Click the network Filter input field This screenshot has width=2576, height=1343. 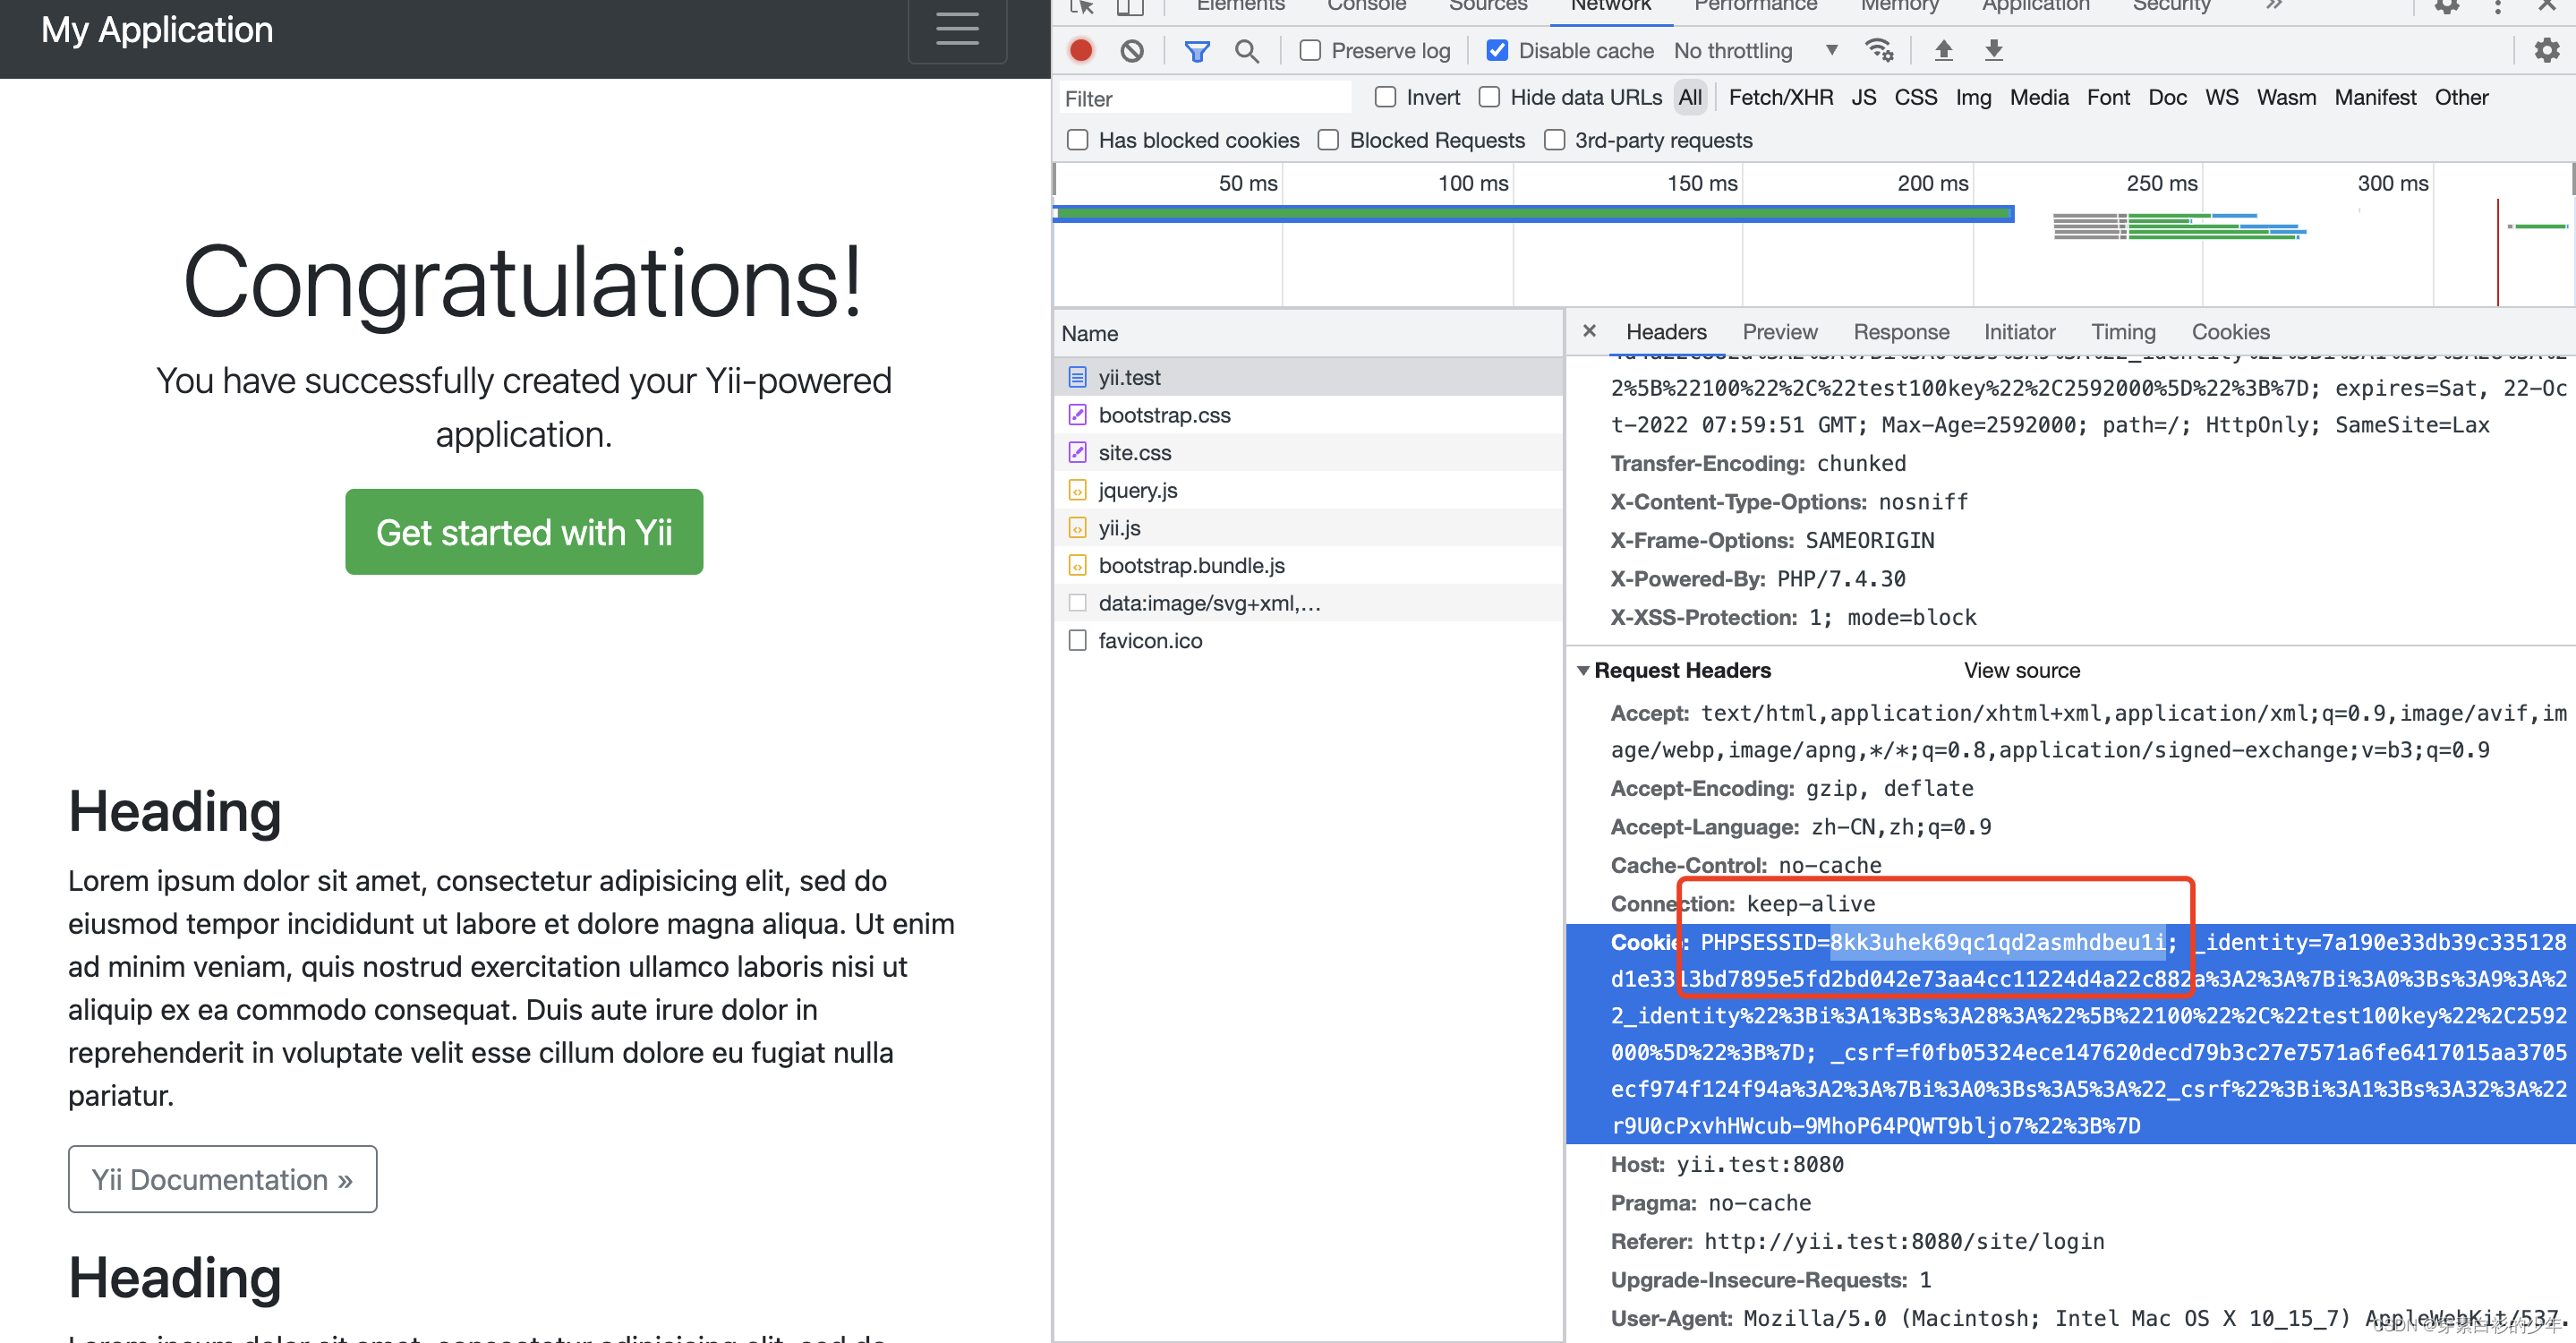1205,98
